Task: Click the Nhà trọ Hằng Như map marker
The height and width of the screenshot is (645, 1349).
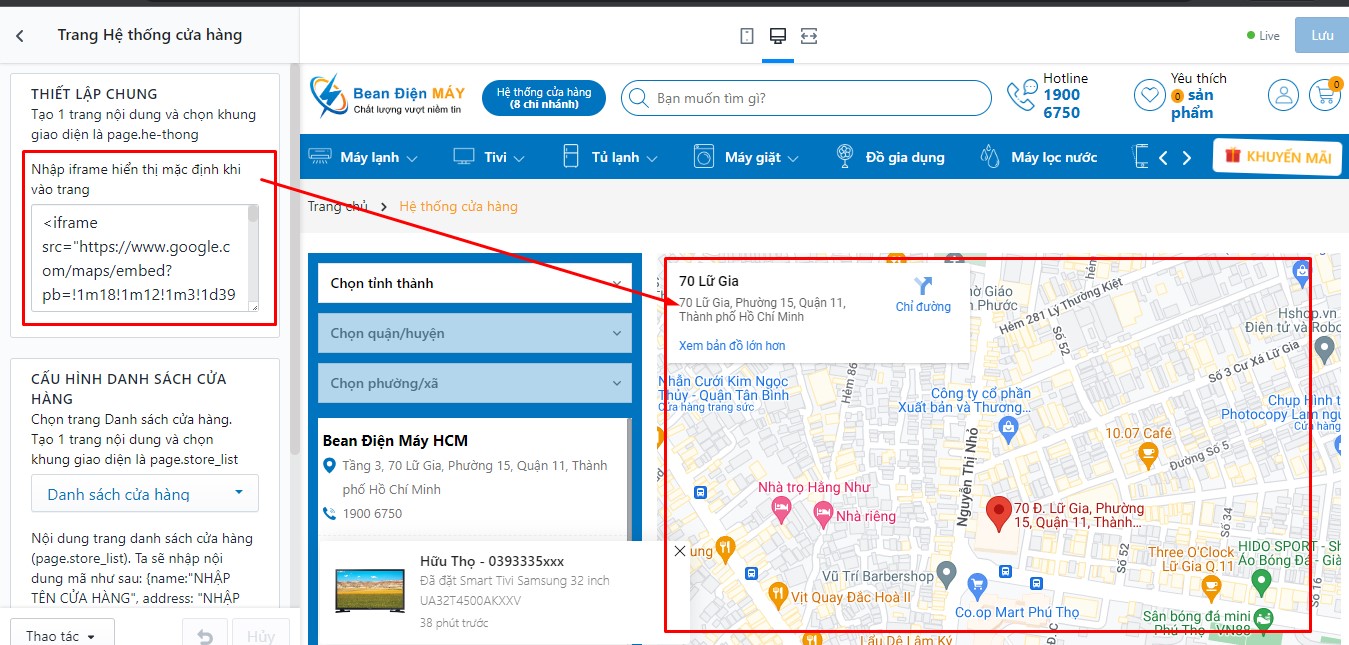Action: pyautogui.click(x=781, y=510)
